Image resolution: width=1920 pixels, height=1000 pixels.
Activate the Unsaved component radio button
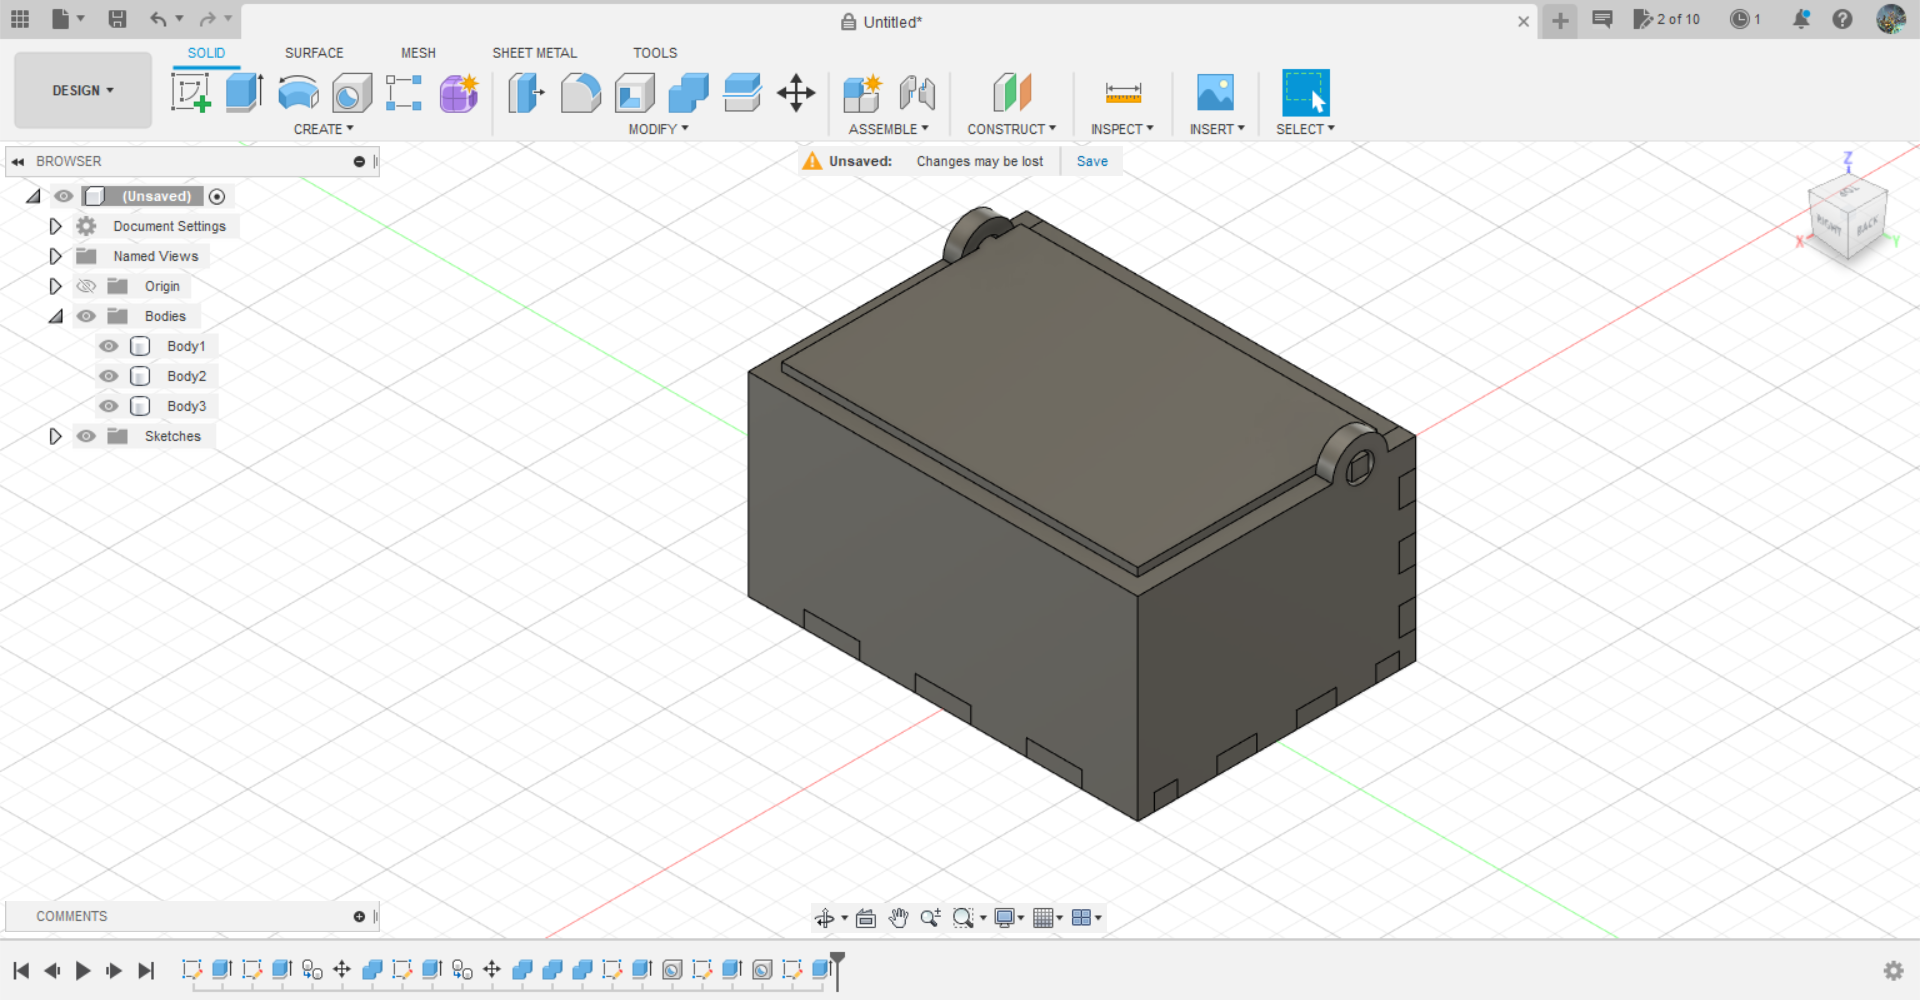point(217,196)
